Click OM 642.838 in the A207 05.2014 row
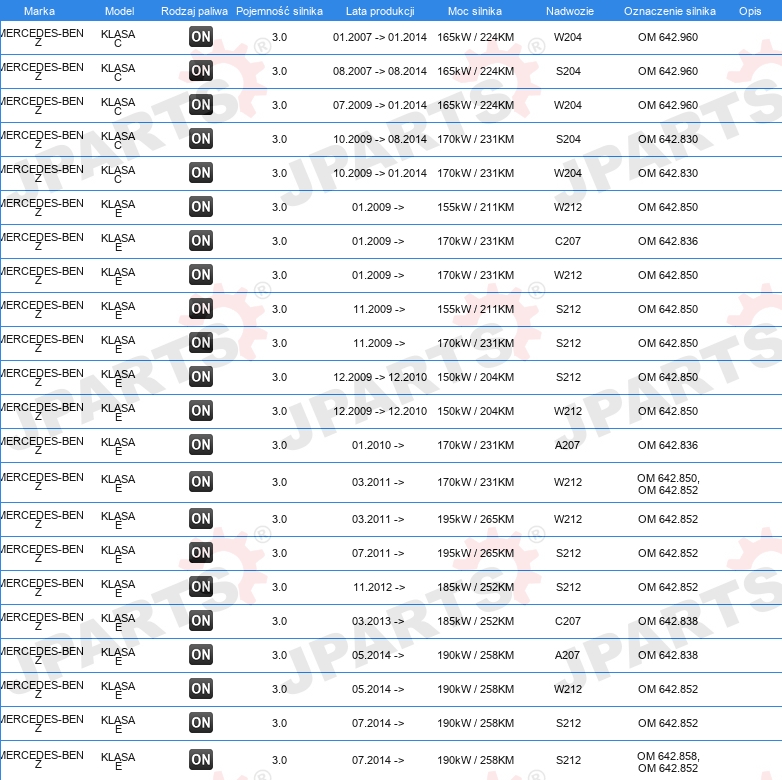 point(668,655)
